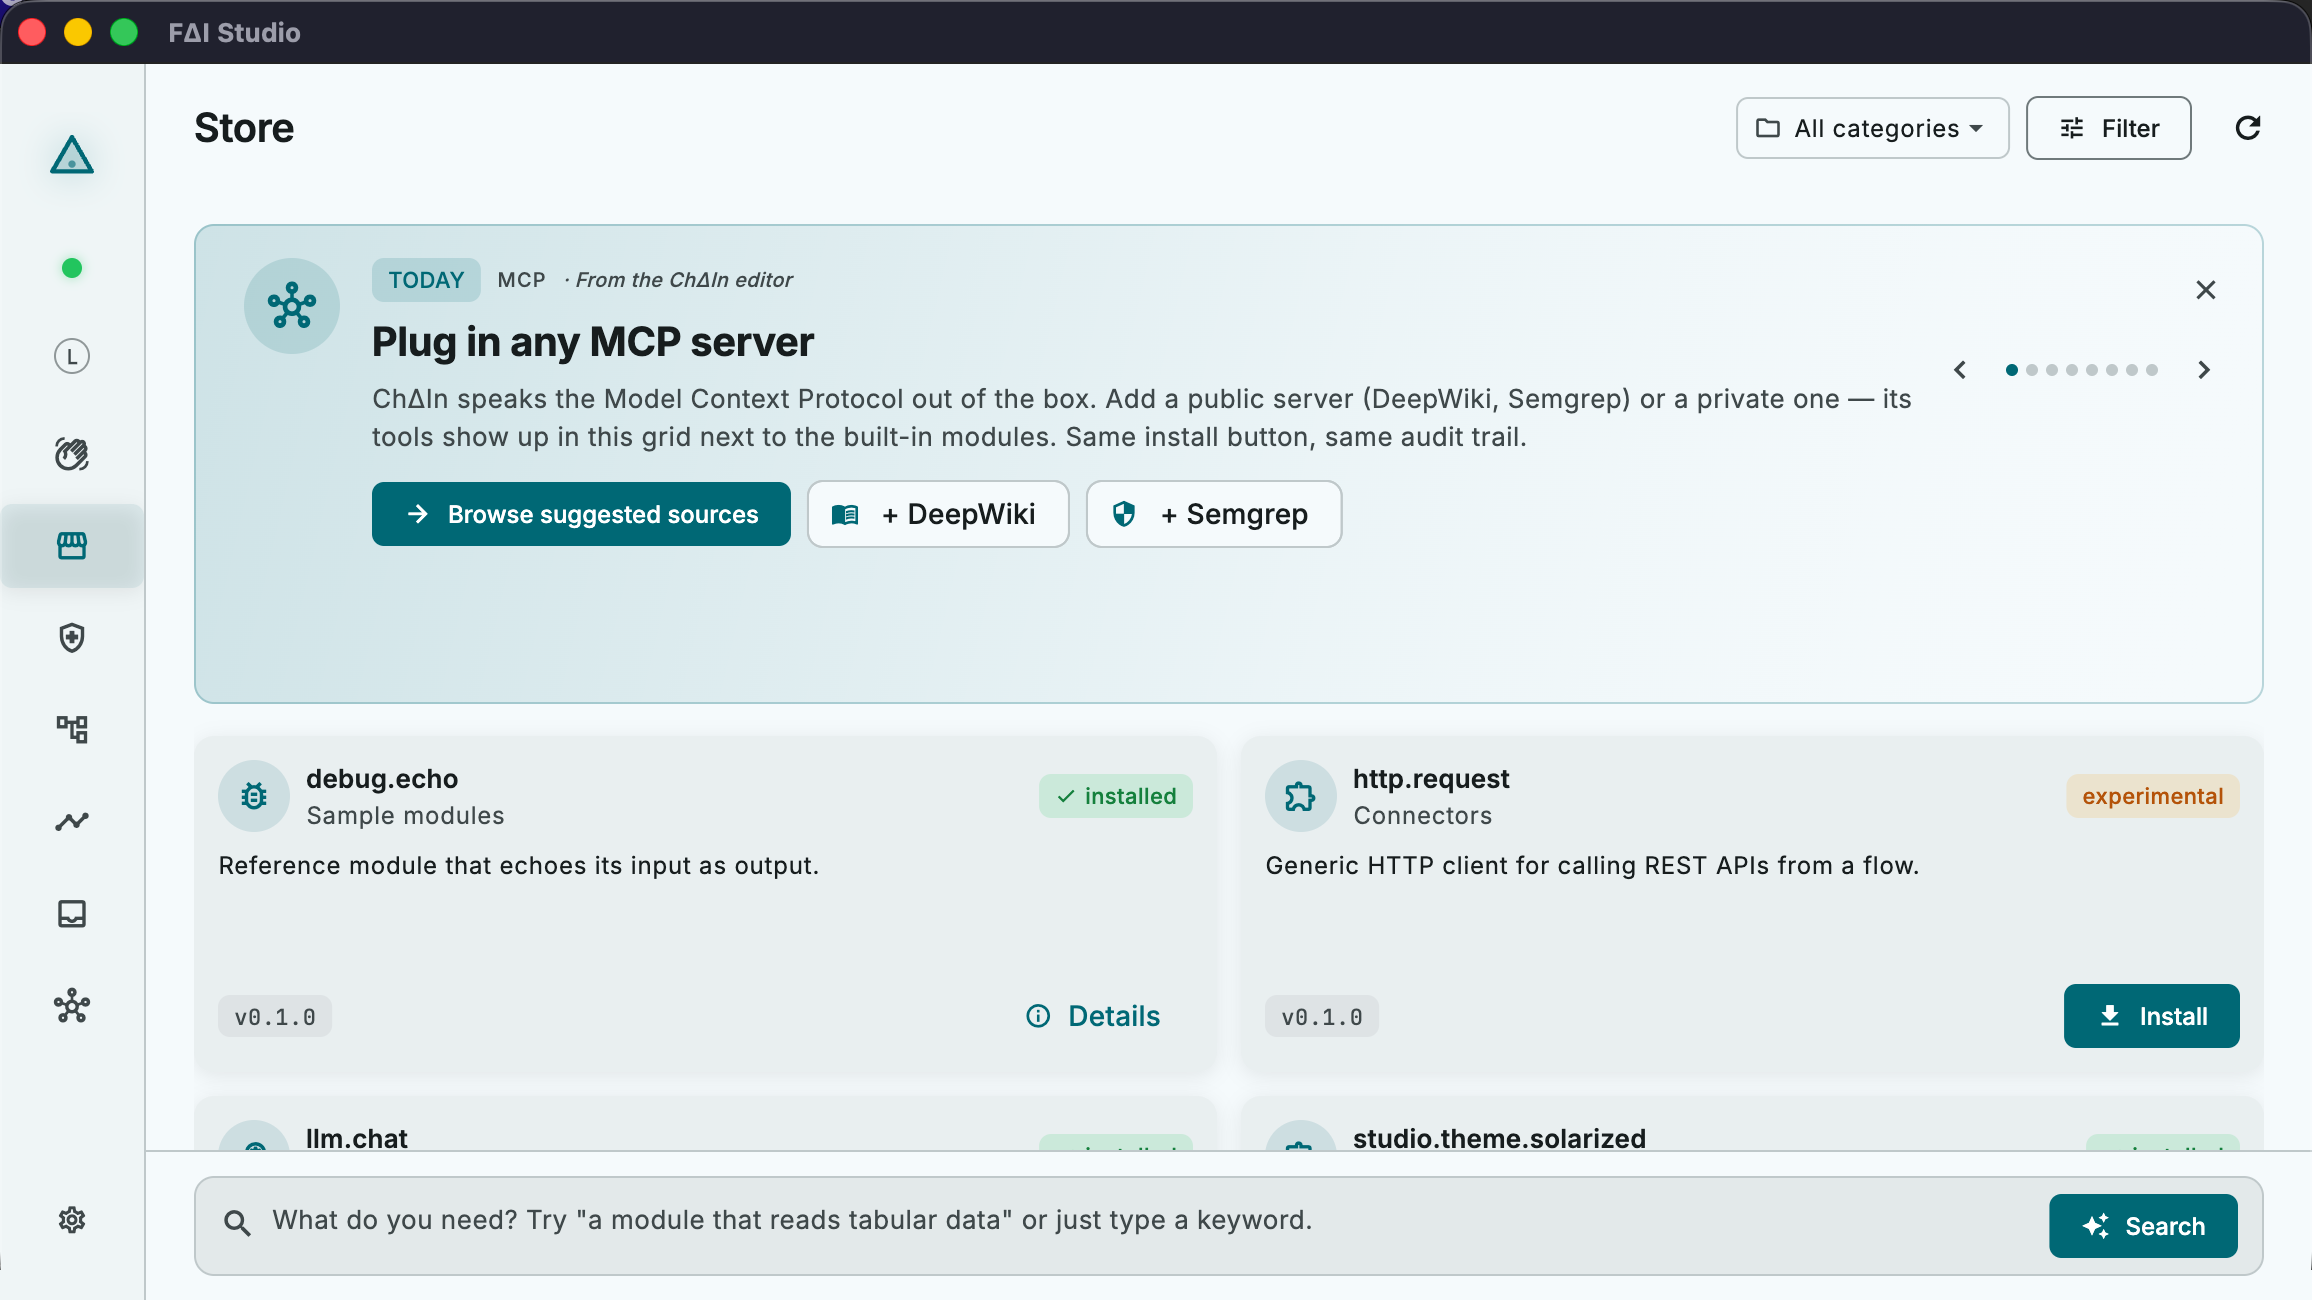Open the clock history sidebar icon
Viewport: 2312px width, 1300px height.
coord(72,357)
